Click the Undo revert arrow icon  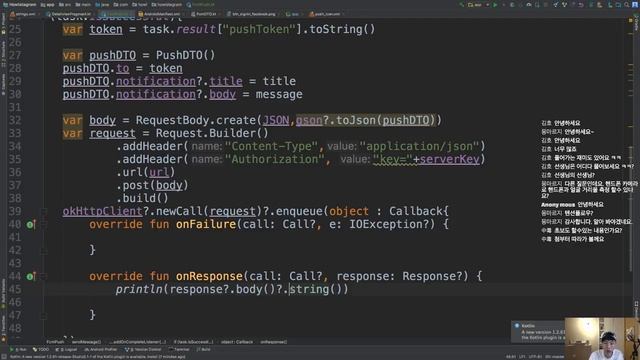pos(581,5)
